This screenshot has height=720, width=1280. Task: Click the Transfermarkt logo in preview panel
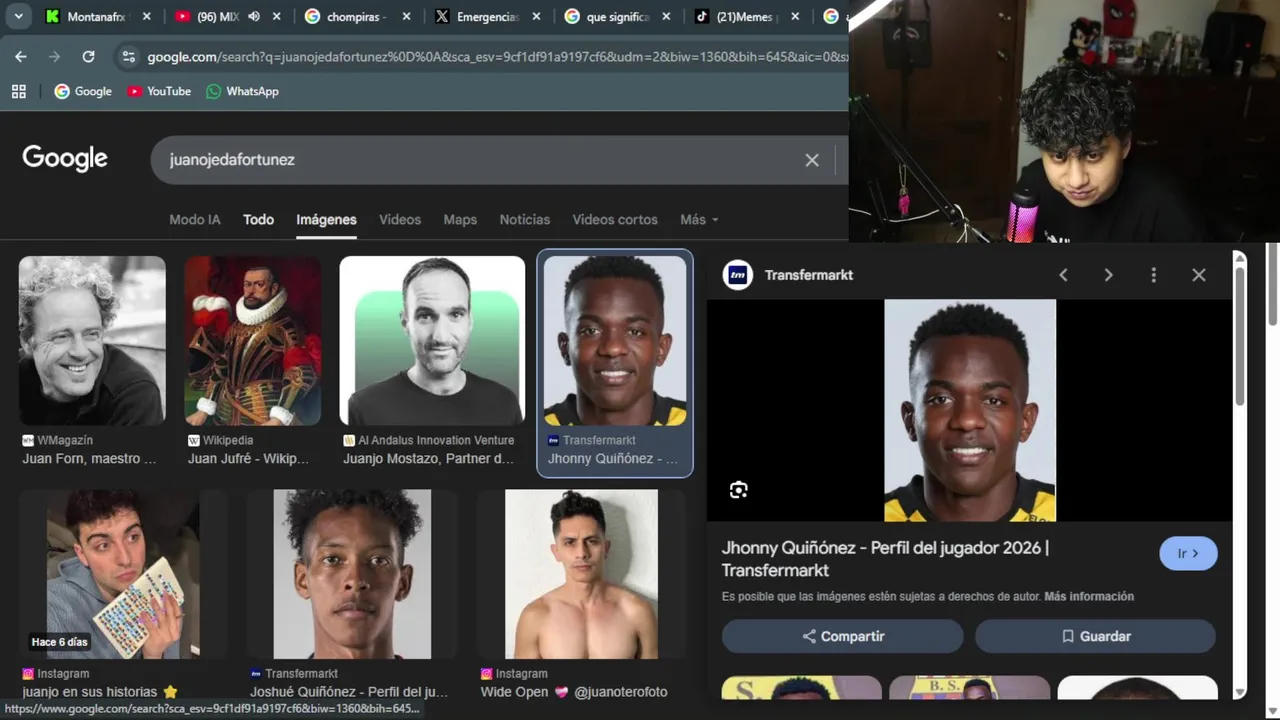pyautogui.click(x=738, y=275)
